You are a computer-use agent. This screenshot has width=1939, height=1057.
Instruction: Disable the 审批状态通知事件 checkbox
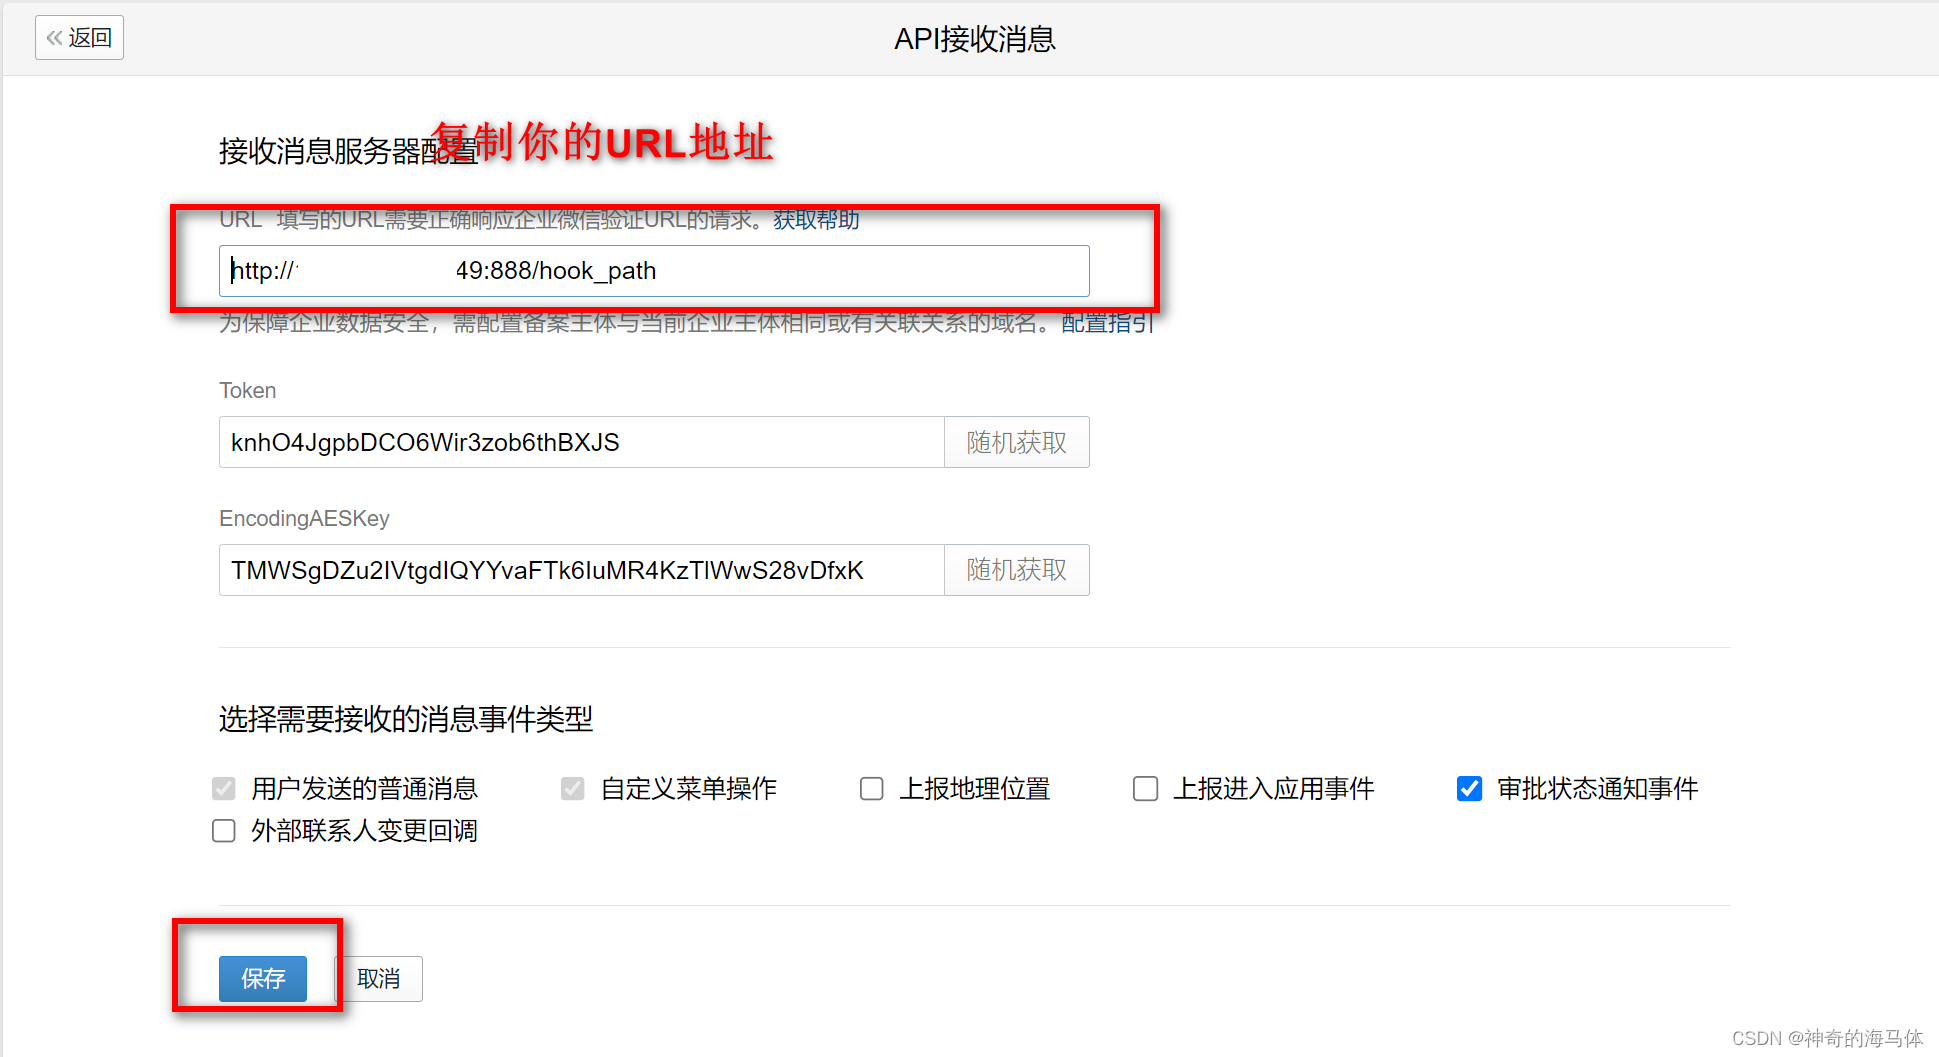click(1468, 788)
